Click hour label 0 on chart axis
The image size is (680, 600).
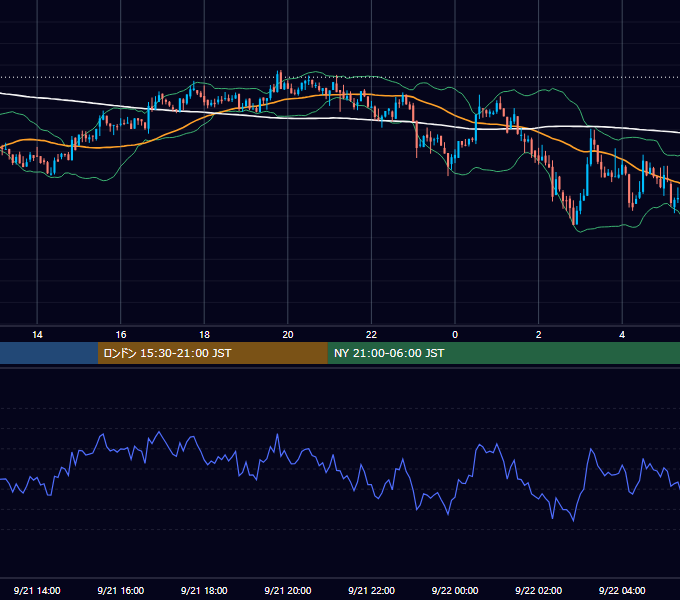point(455,335)
